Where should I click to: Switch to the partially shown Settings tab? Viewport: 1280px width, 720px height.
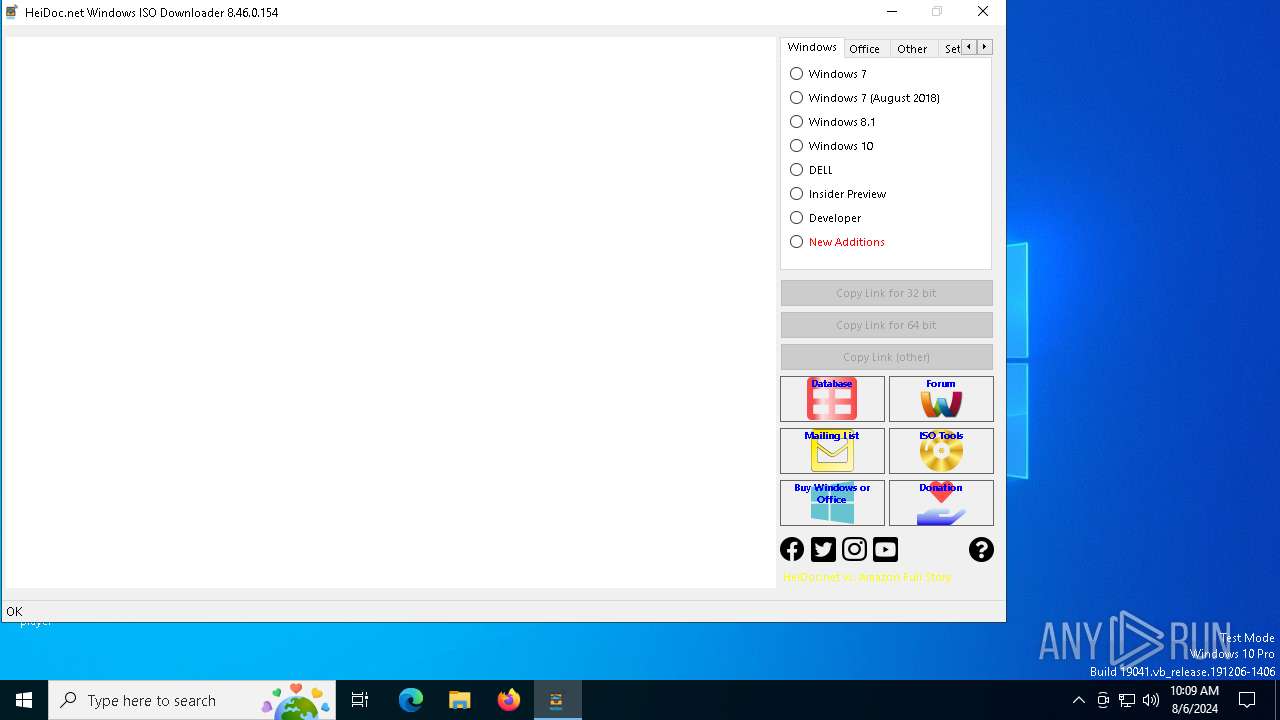[x=950, y=49]
